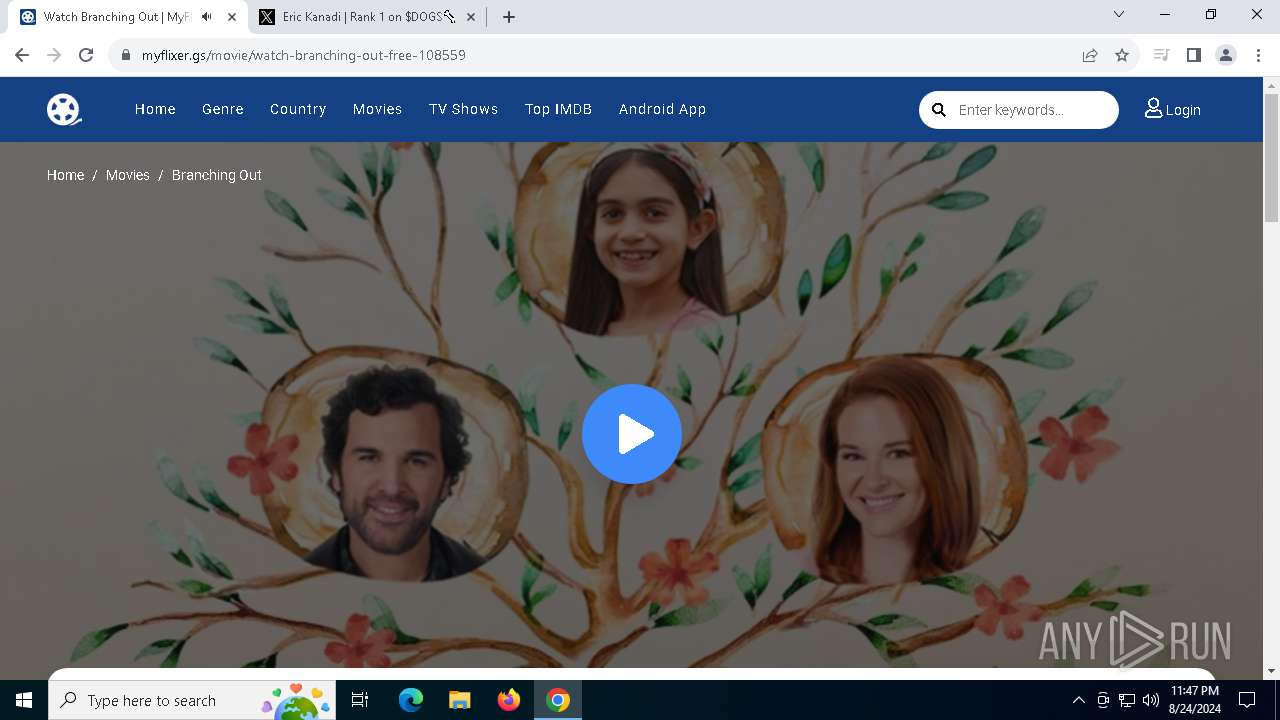The width and height of the screenshot is (1280, 720).
Task: Open the network icon in tray
Action: [1127, 700]
